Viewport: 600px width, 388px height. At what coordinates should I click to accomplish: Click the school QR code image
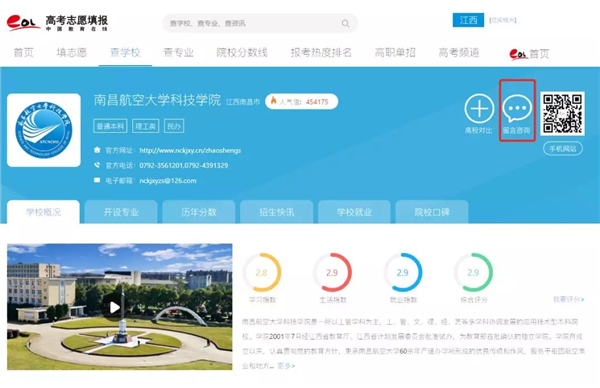[x=562, y=113]
